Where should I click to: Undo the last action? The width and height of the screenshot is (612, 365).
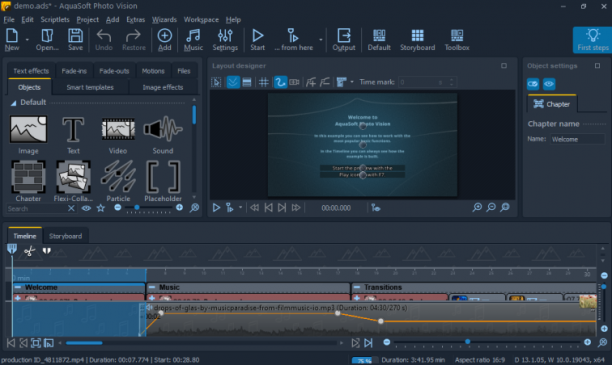104,39
